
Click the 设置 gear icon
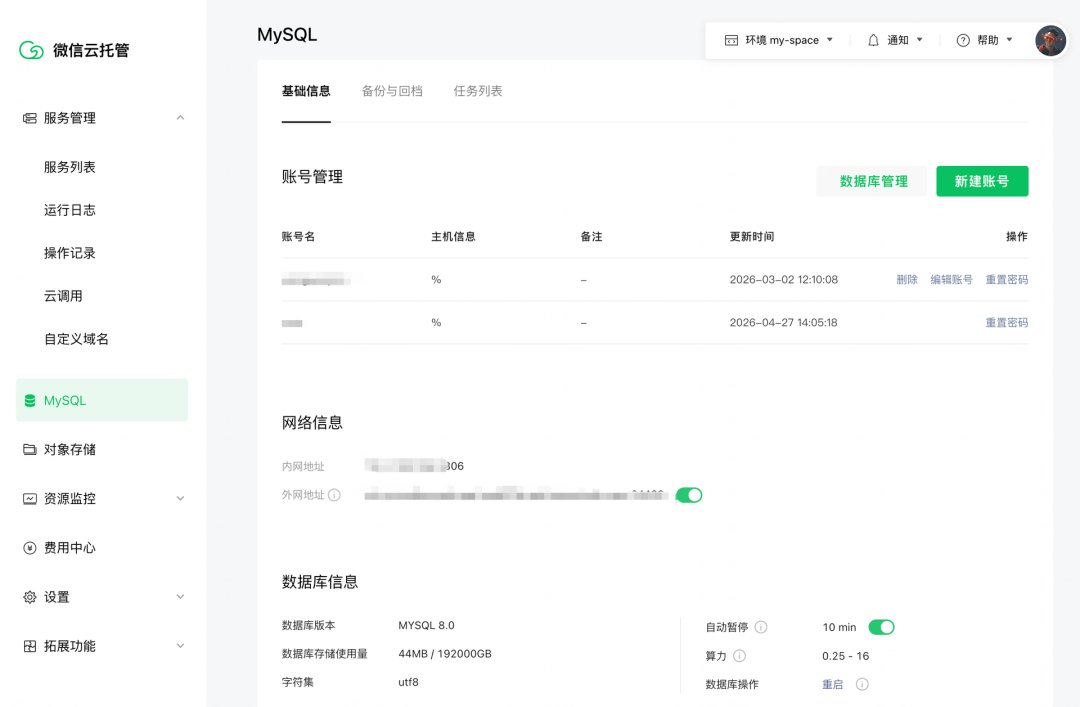coord(30,597)
